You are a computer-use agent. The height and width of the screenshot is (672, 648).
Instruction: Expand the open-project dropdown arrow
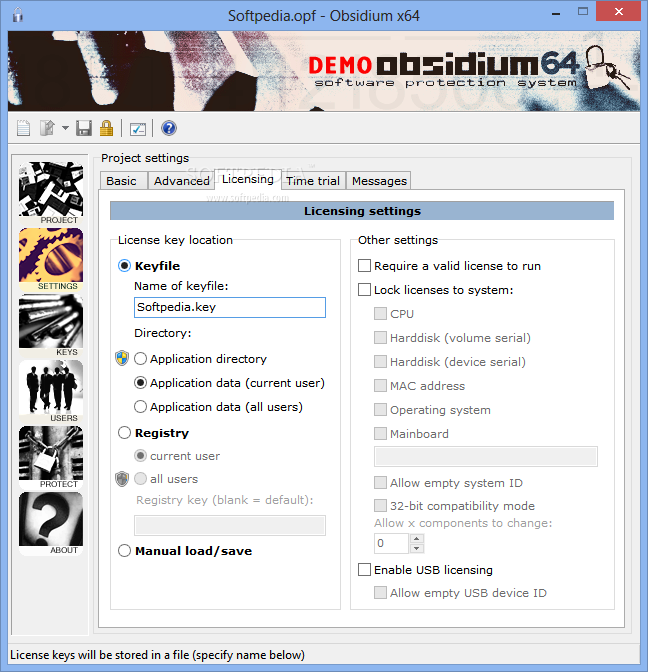click(65, 128)
